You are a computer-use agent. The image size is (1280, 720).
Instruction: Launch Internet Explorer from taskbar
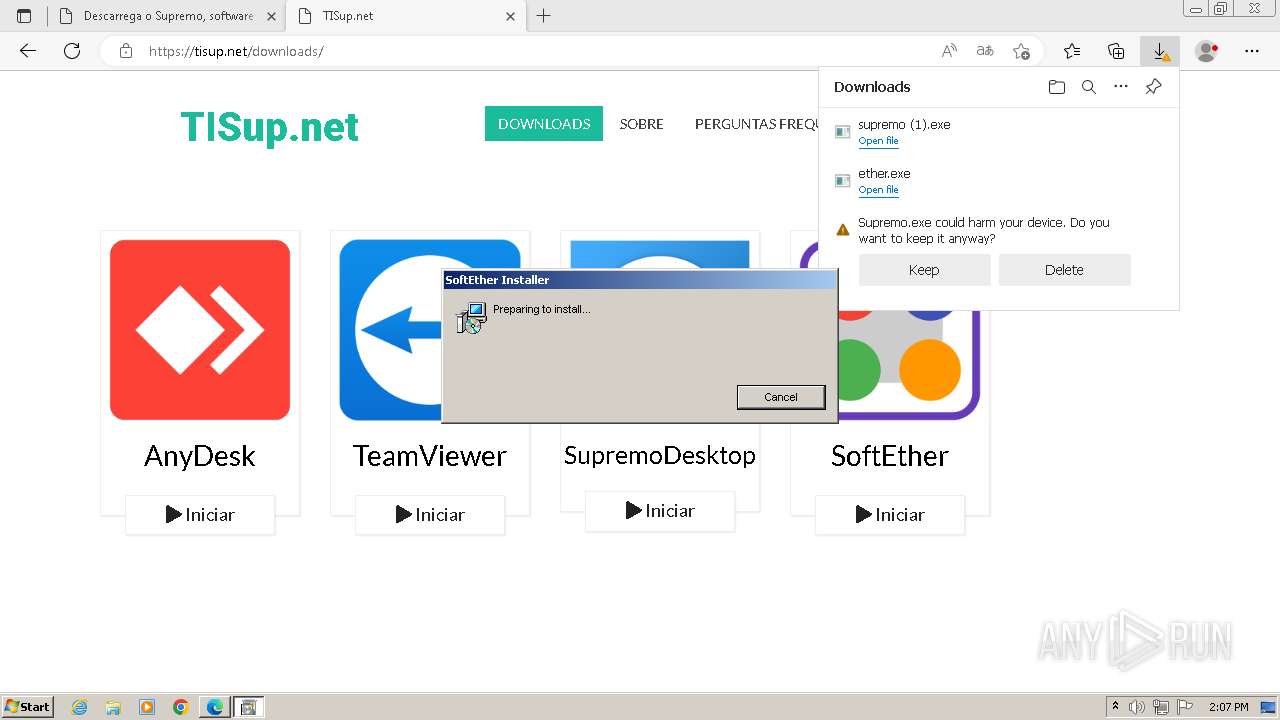pyautogui.click(x=80, y=707)
